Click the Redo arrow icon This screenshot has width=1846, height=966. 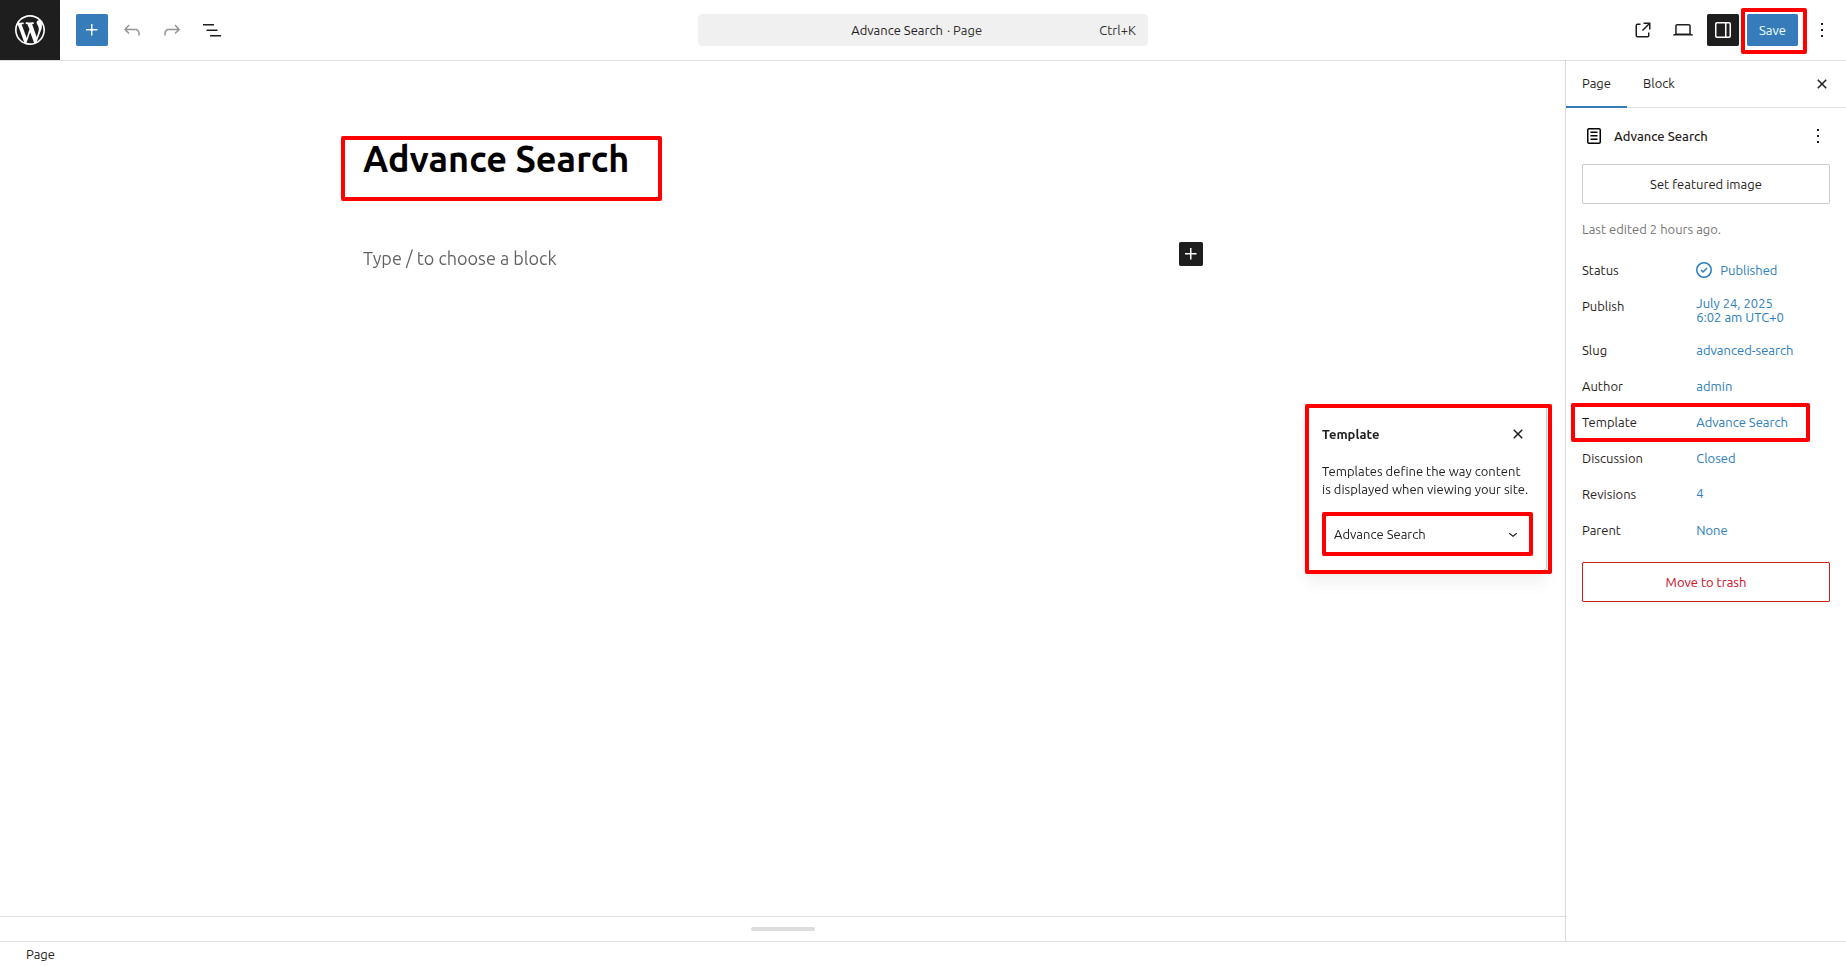172,30
